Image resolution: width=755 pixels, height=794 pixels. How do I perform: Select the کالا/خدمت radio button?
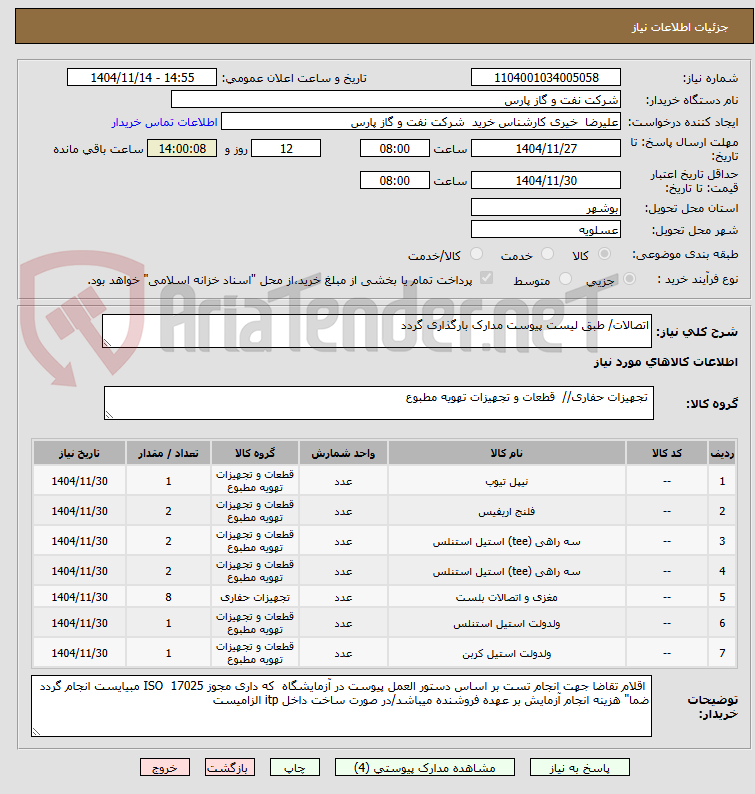pyautogui.click(x=476, y=254)
